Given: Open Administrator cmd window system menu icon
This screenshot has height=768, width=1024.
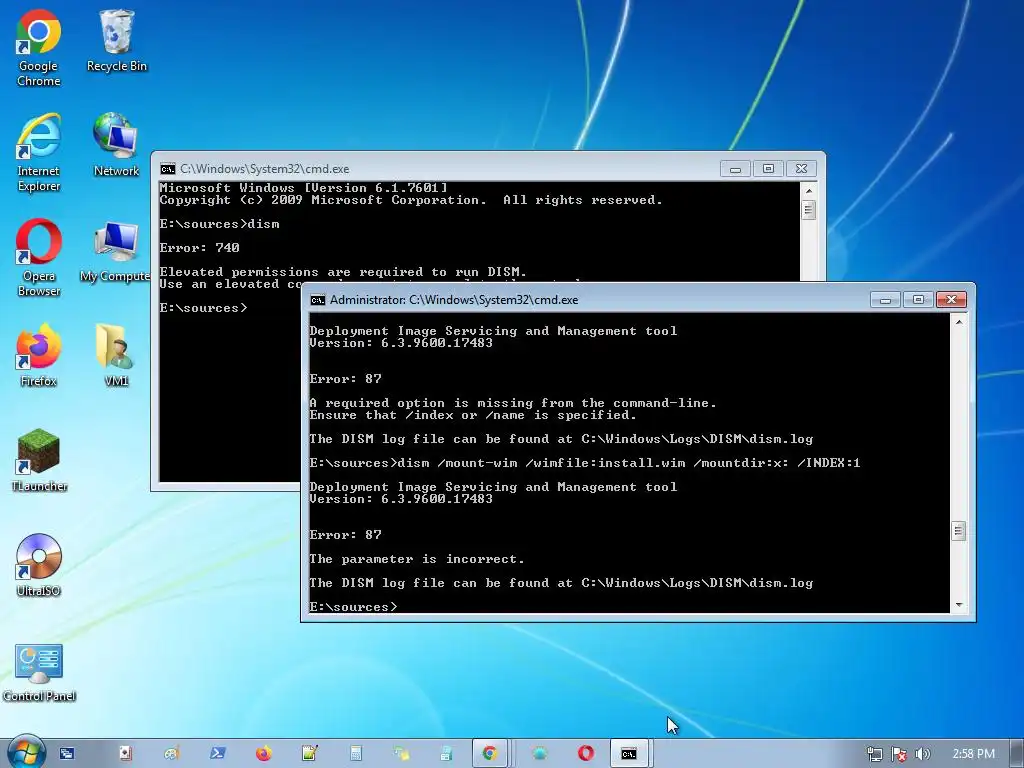Looking at the screenshot, I should pos(317,300).
